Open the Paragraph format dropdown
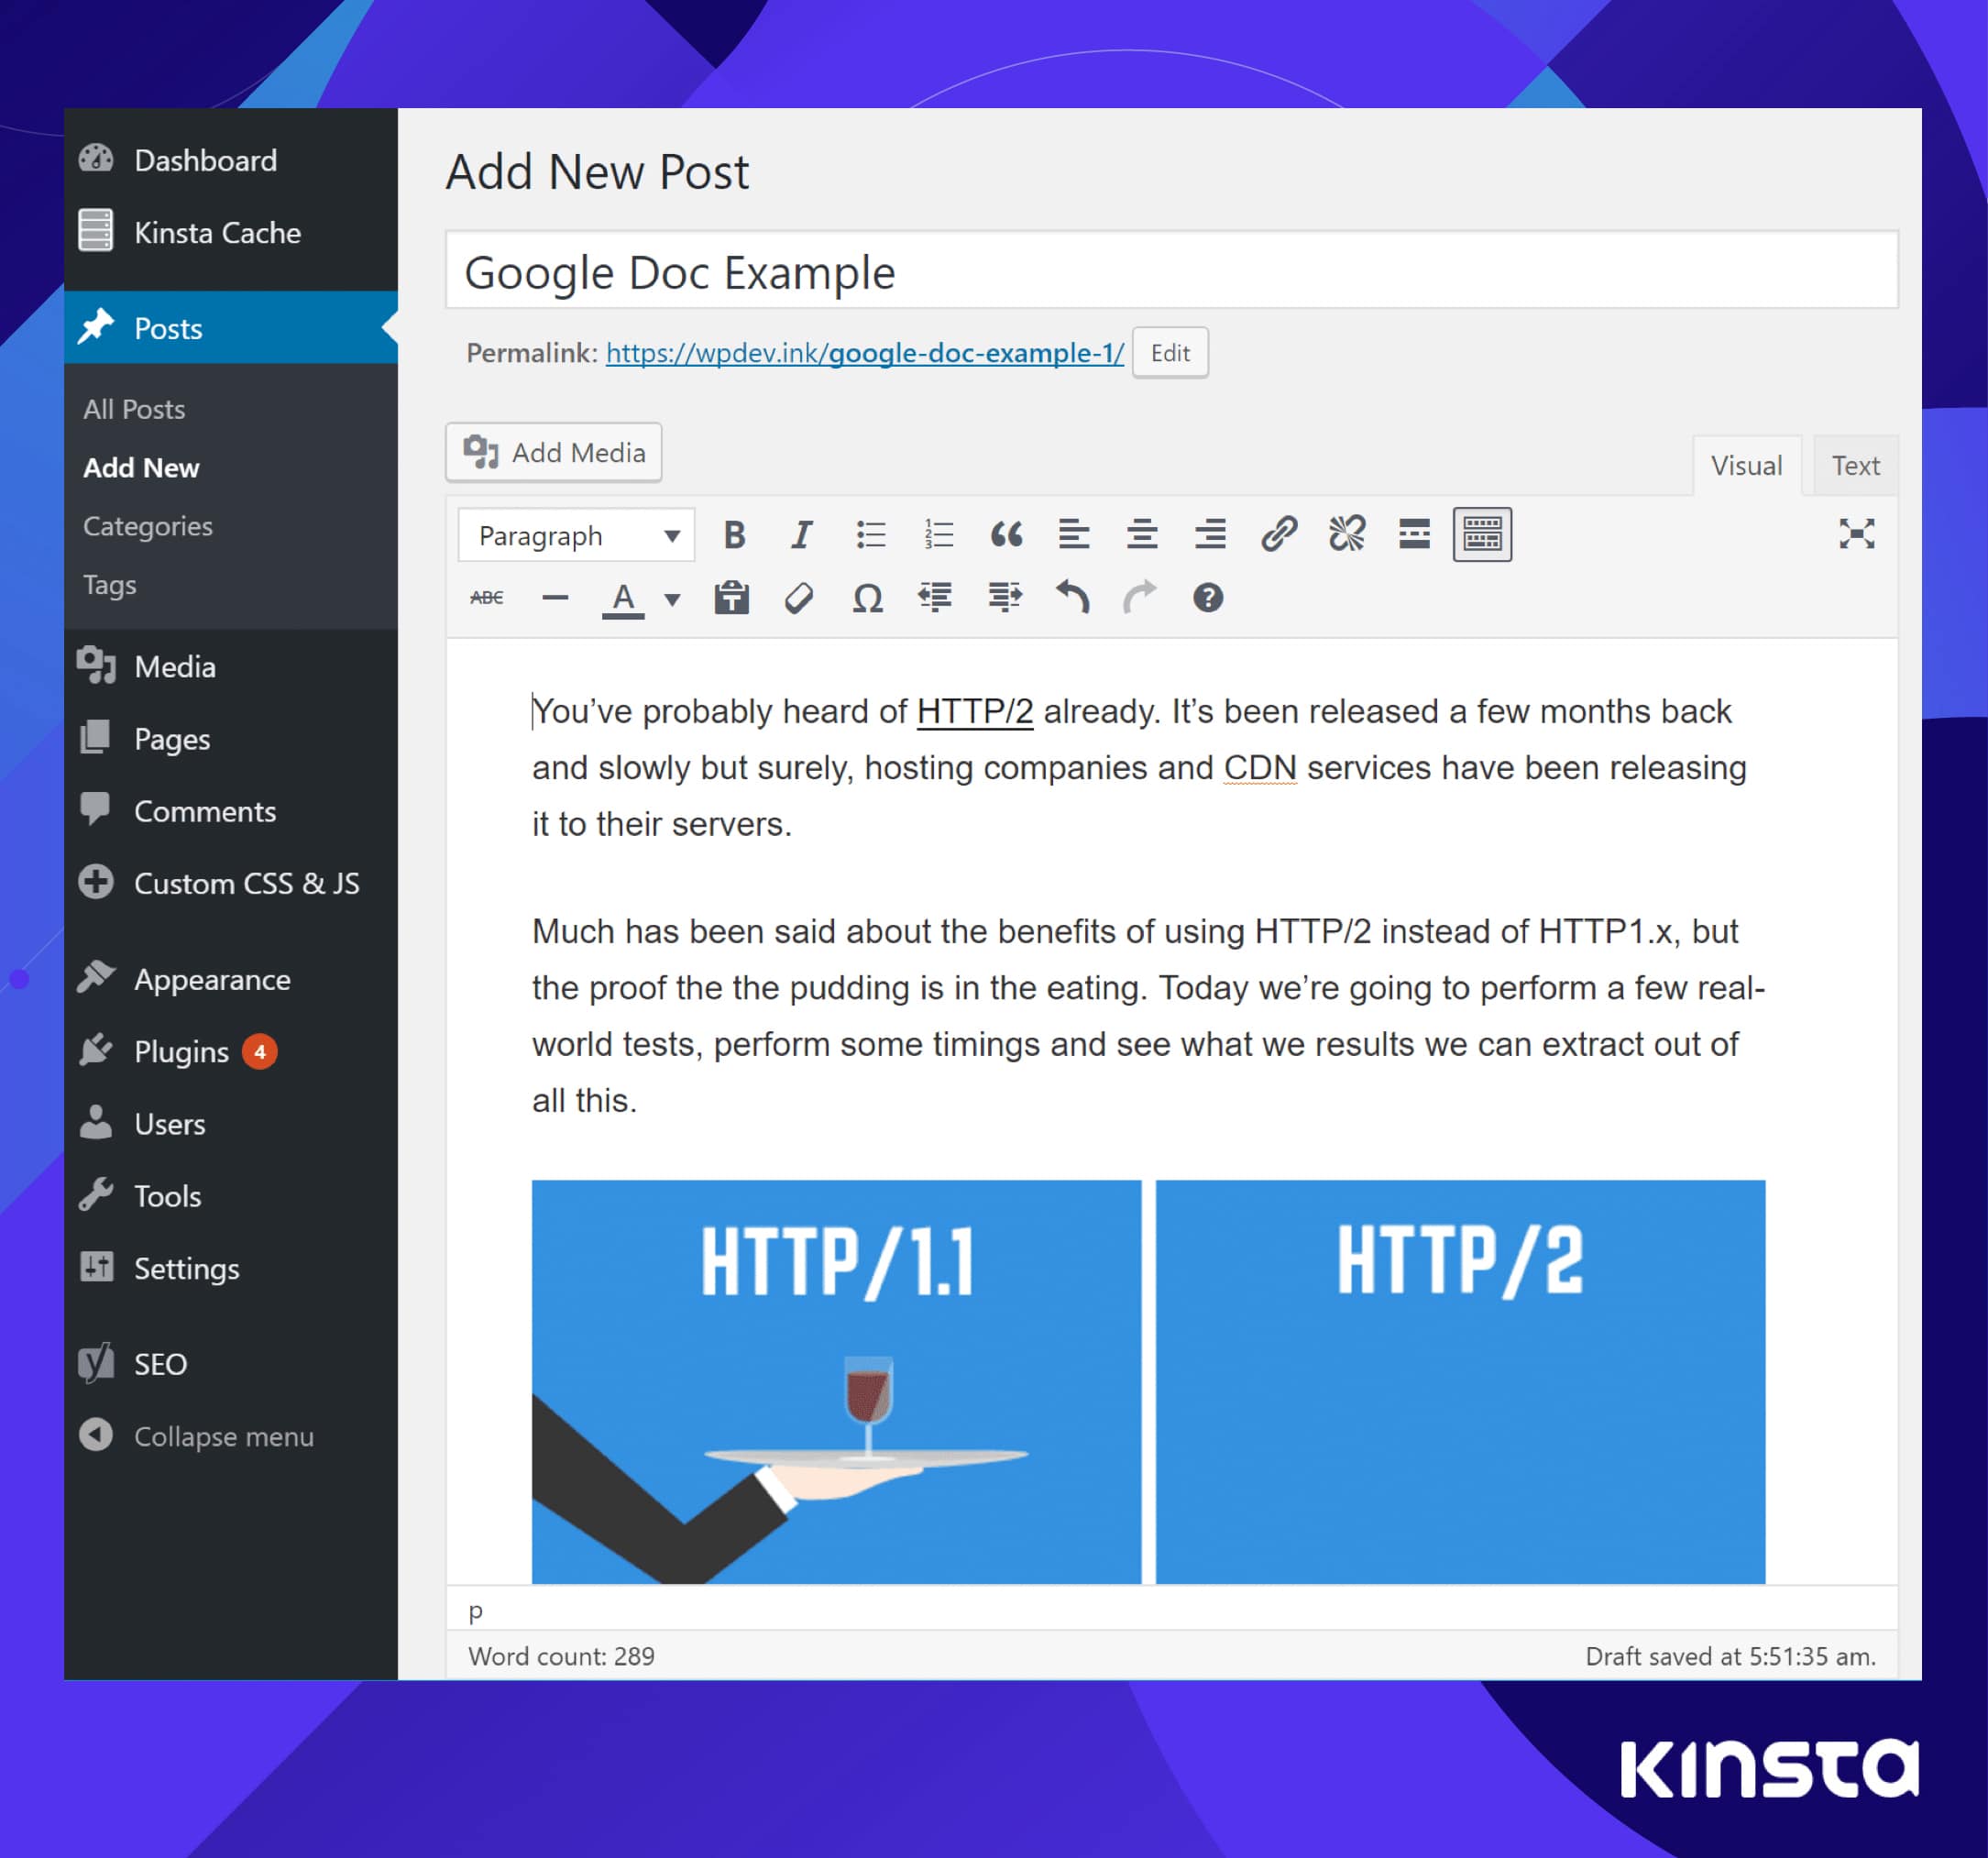 [577, 536]
